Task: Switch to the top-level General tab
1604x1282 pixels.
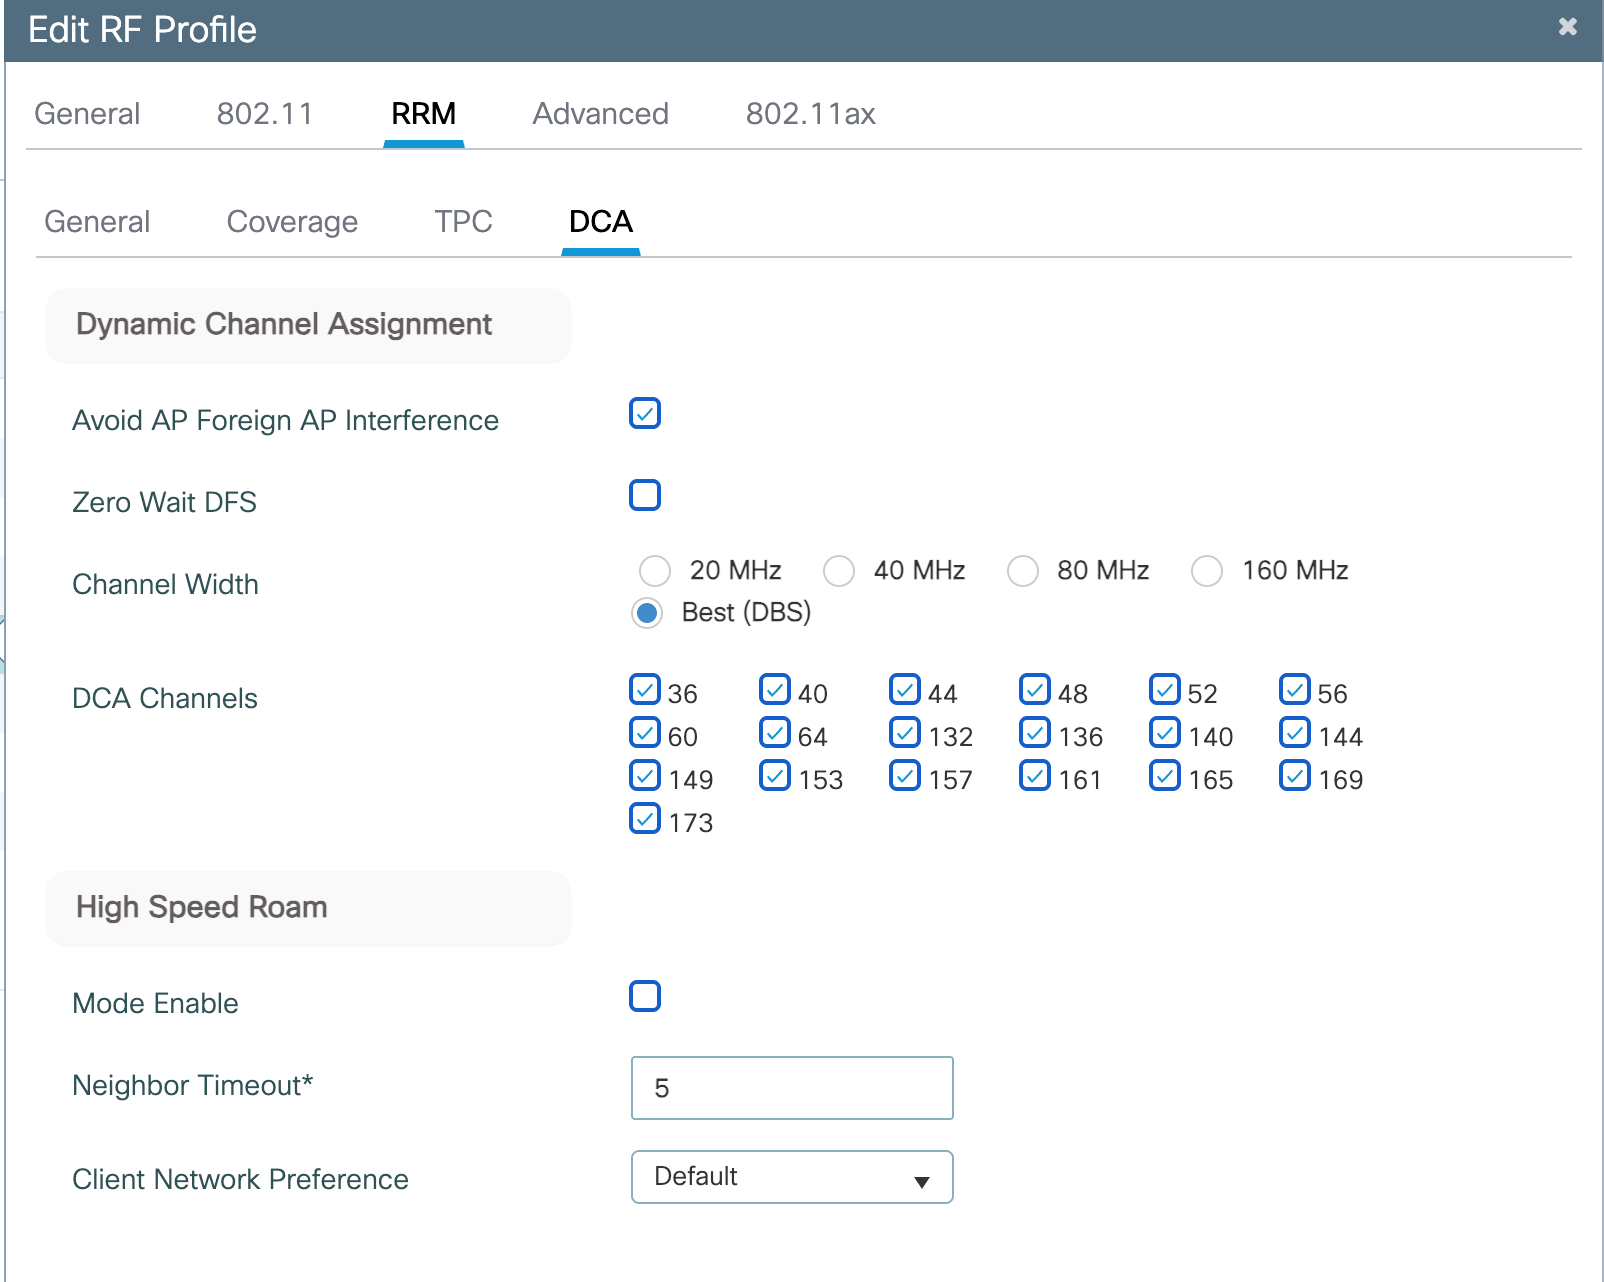Action: [87, 114]
